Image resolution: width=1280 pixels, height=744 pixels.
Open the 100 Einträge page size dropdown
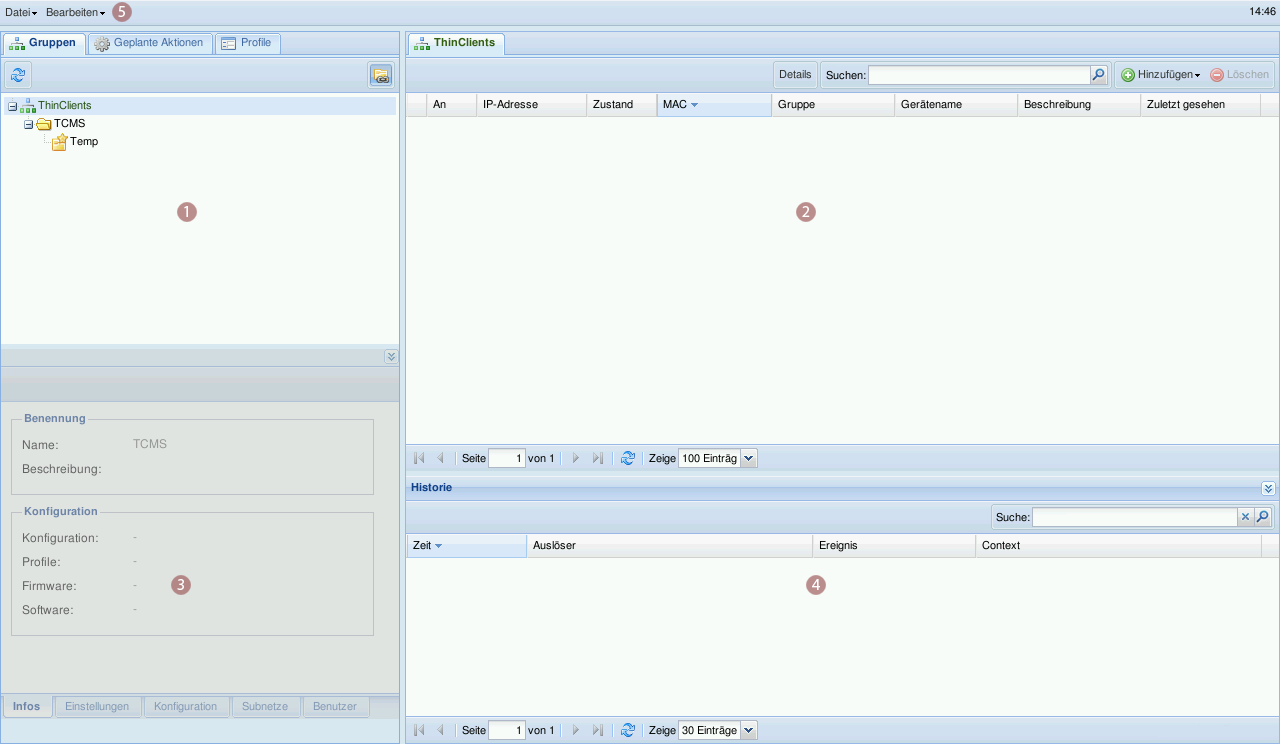(x=748, y=458)
